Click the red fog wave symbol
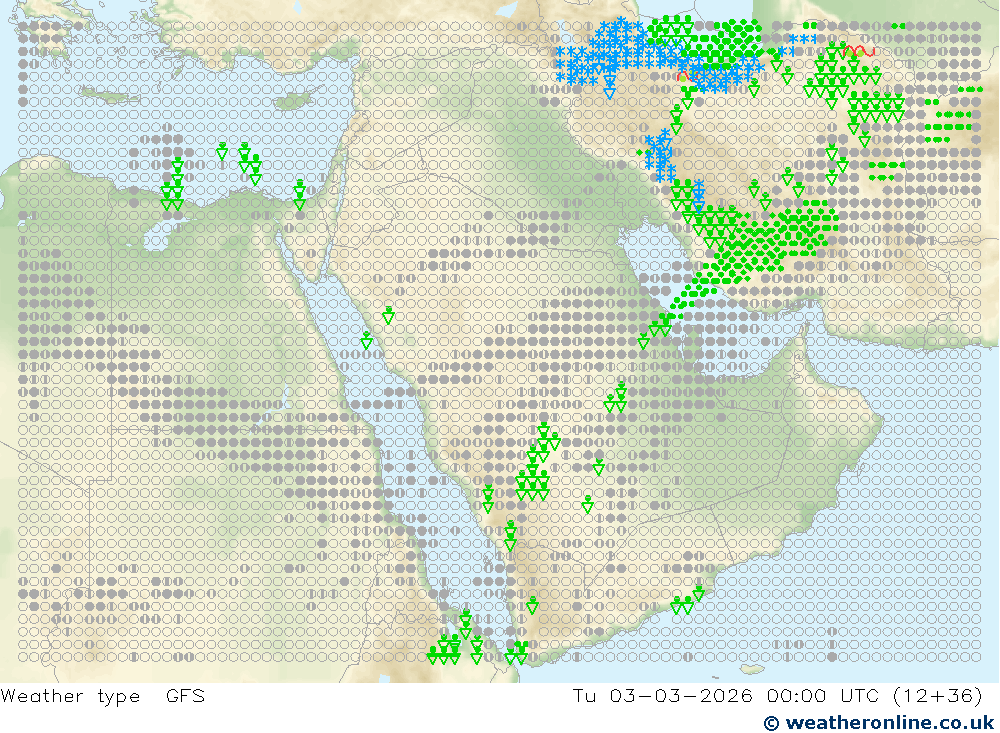Viewport: 1000px width, 733px height. pos(858,50)
